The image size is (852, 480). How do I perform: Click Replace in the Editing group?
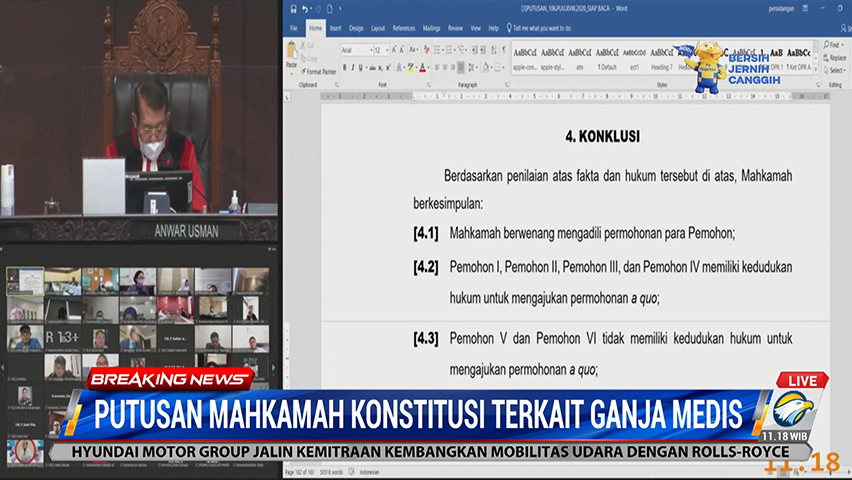point(835,58)
